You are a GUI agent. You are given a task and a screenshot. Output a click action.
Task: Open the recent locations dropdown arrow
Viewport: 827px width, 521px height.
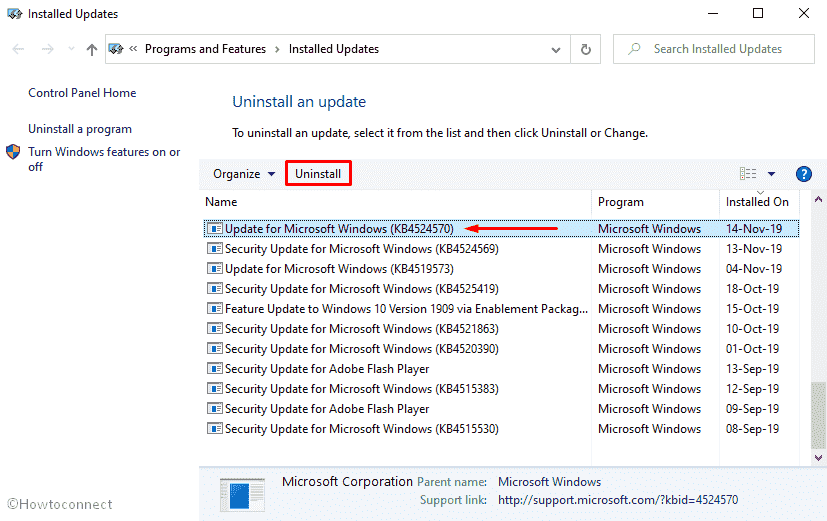71,49
